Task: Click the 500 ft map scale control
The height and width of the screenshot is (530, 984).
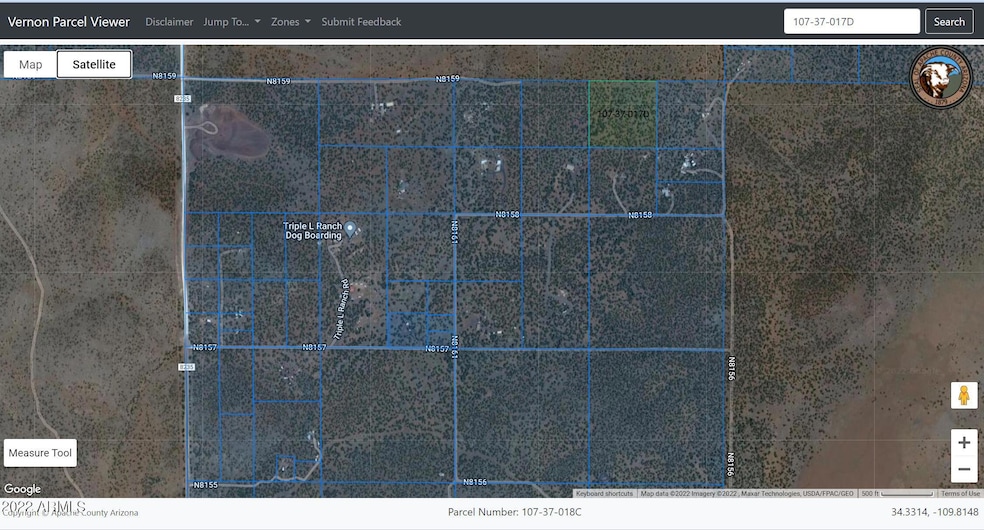Action: [x=896, y=493]
